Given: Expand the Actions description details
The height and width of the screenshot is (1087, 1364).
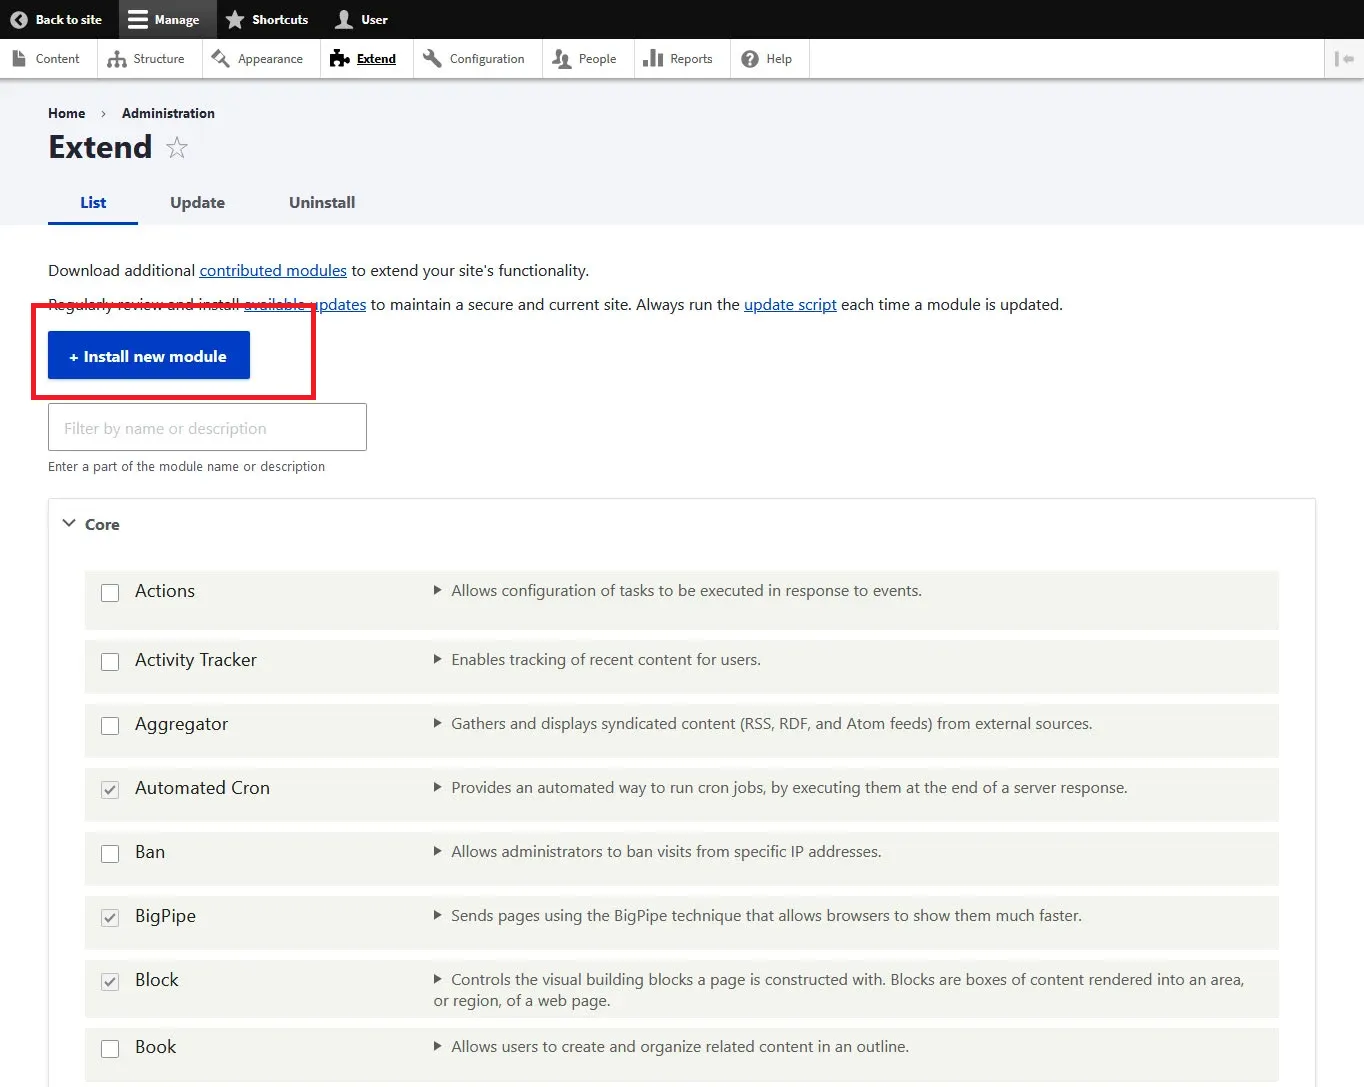Looking at the screenshot, I should pos(437,591).
